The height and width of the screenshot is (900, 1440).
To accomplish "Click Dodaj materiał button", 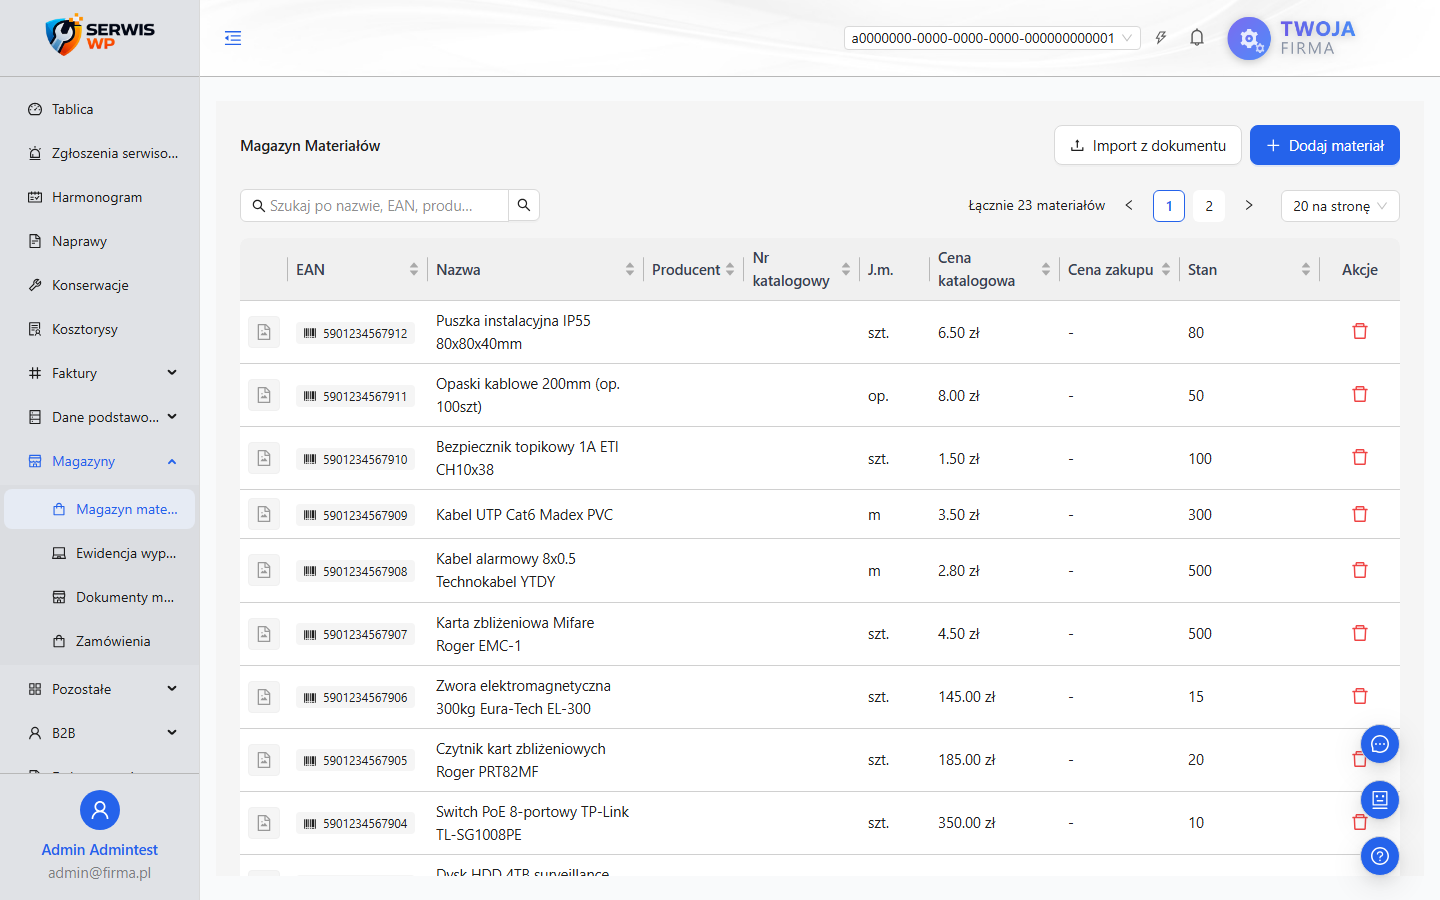I will coord(1325,145).
